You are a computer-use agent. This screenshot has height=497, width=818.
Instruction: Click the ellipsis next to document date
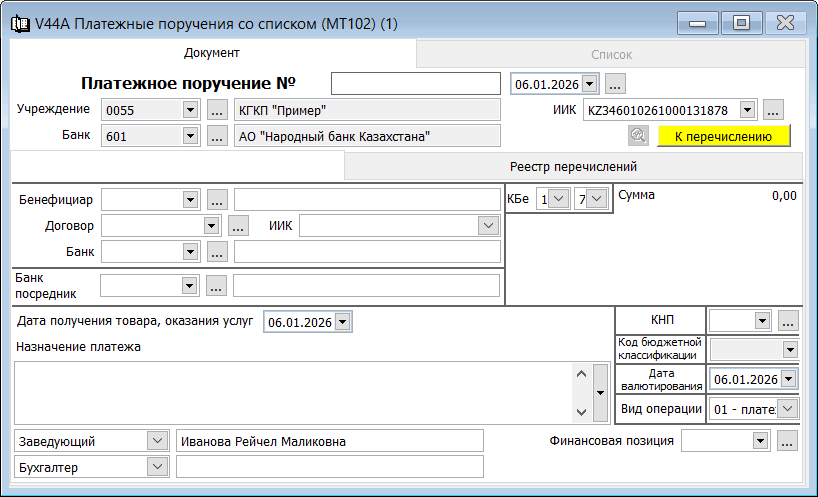tap(616, 84)
